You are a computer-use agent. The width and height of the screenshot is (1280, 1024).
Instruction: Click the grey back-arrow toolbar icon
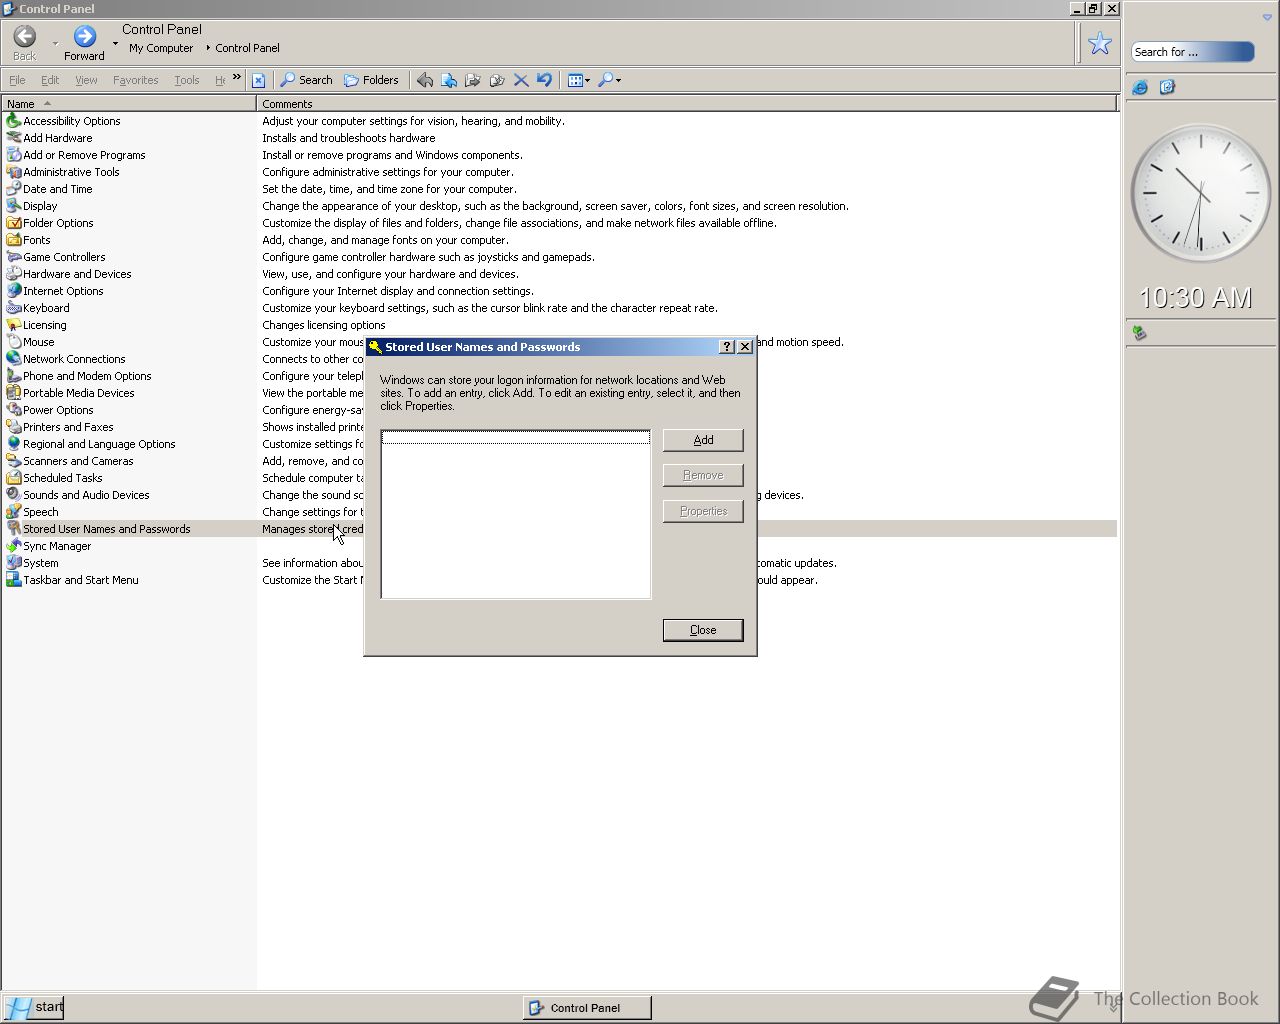pyautogui.click(x=425, y=80)
